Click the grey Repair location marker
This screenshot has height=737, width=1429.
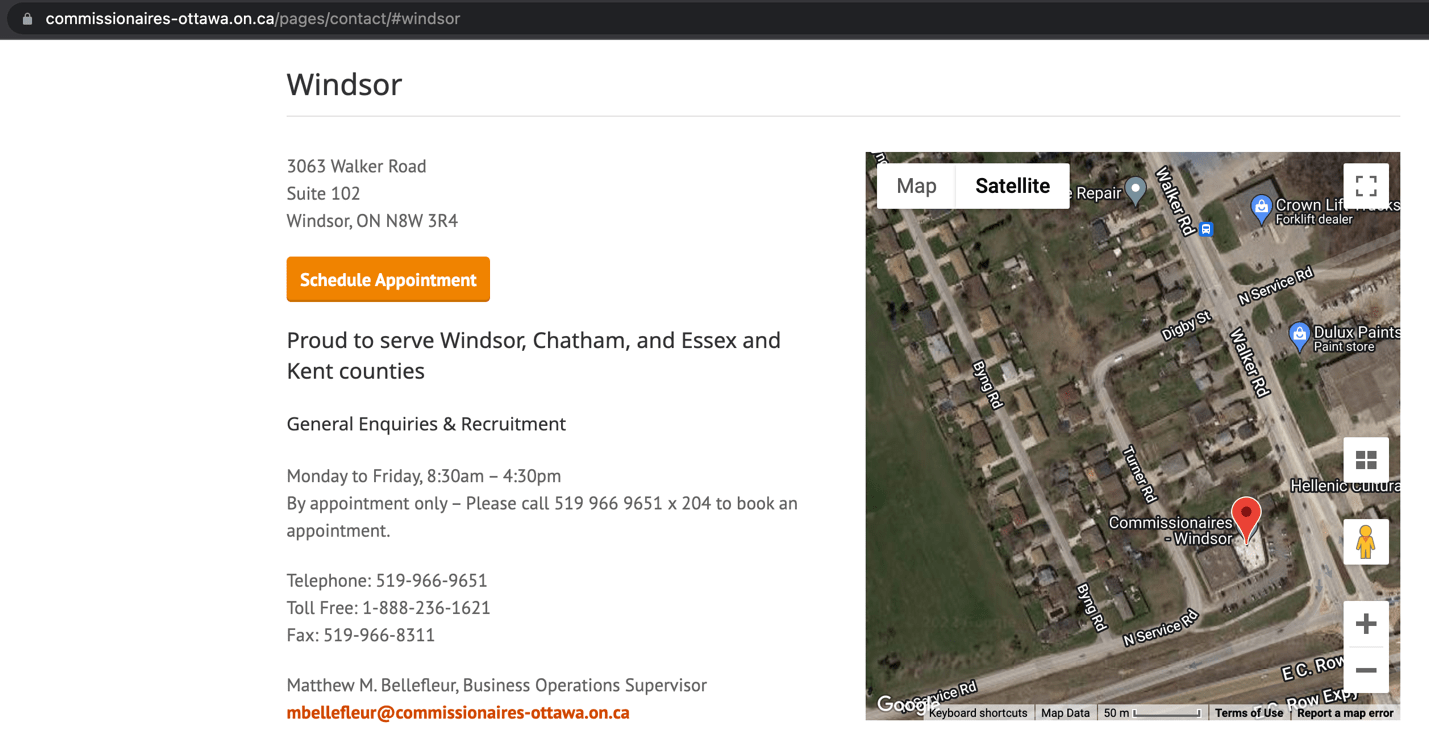click(x=1135, y=190)
